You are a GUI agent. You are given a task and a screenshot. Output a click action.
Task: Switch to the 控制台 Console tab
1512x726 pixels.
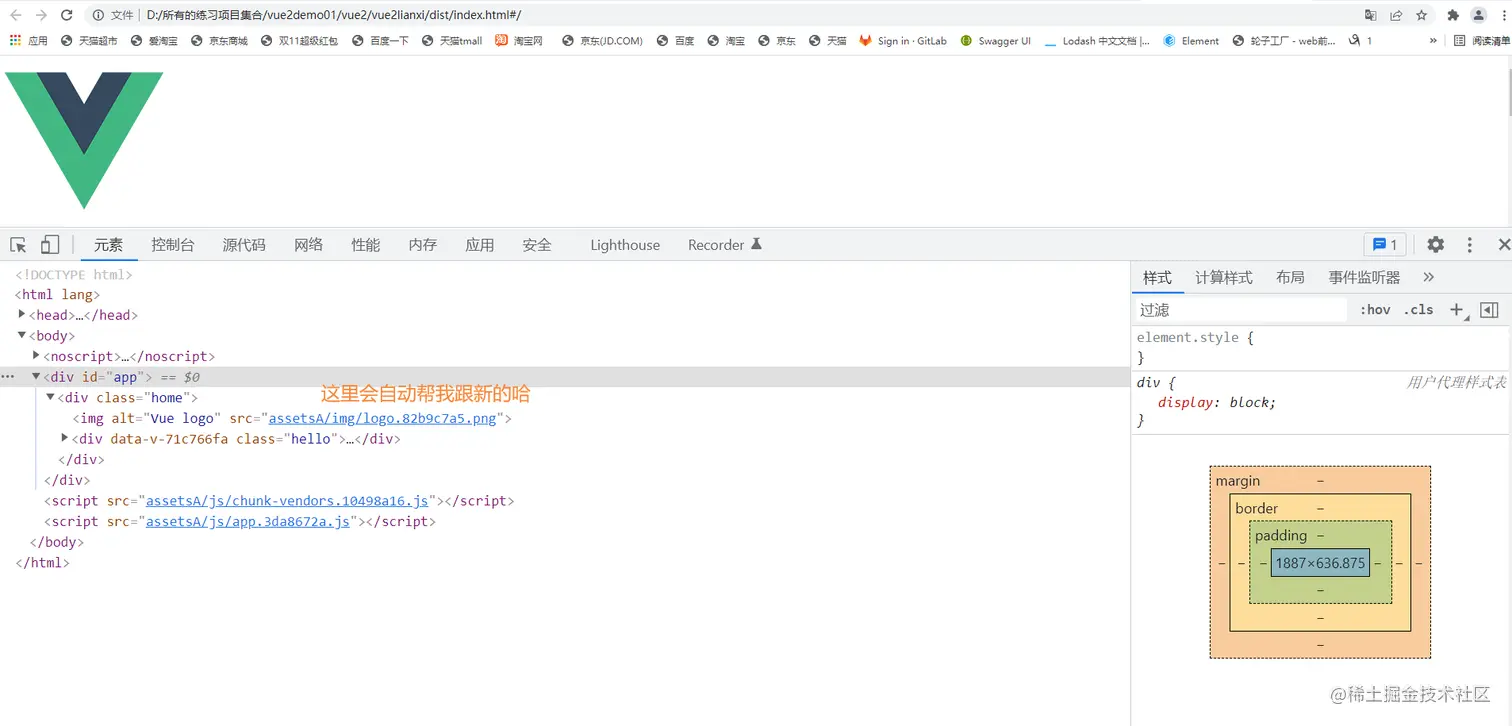pos(173,245)
